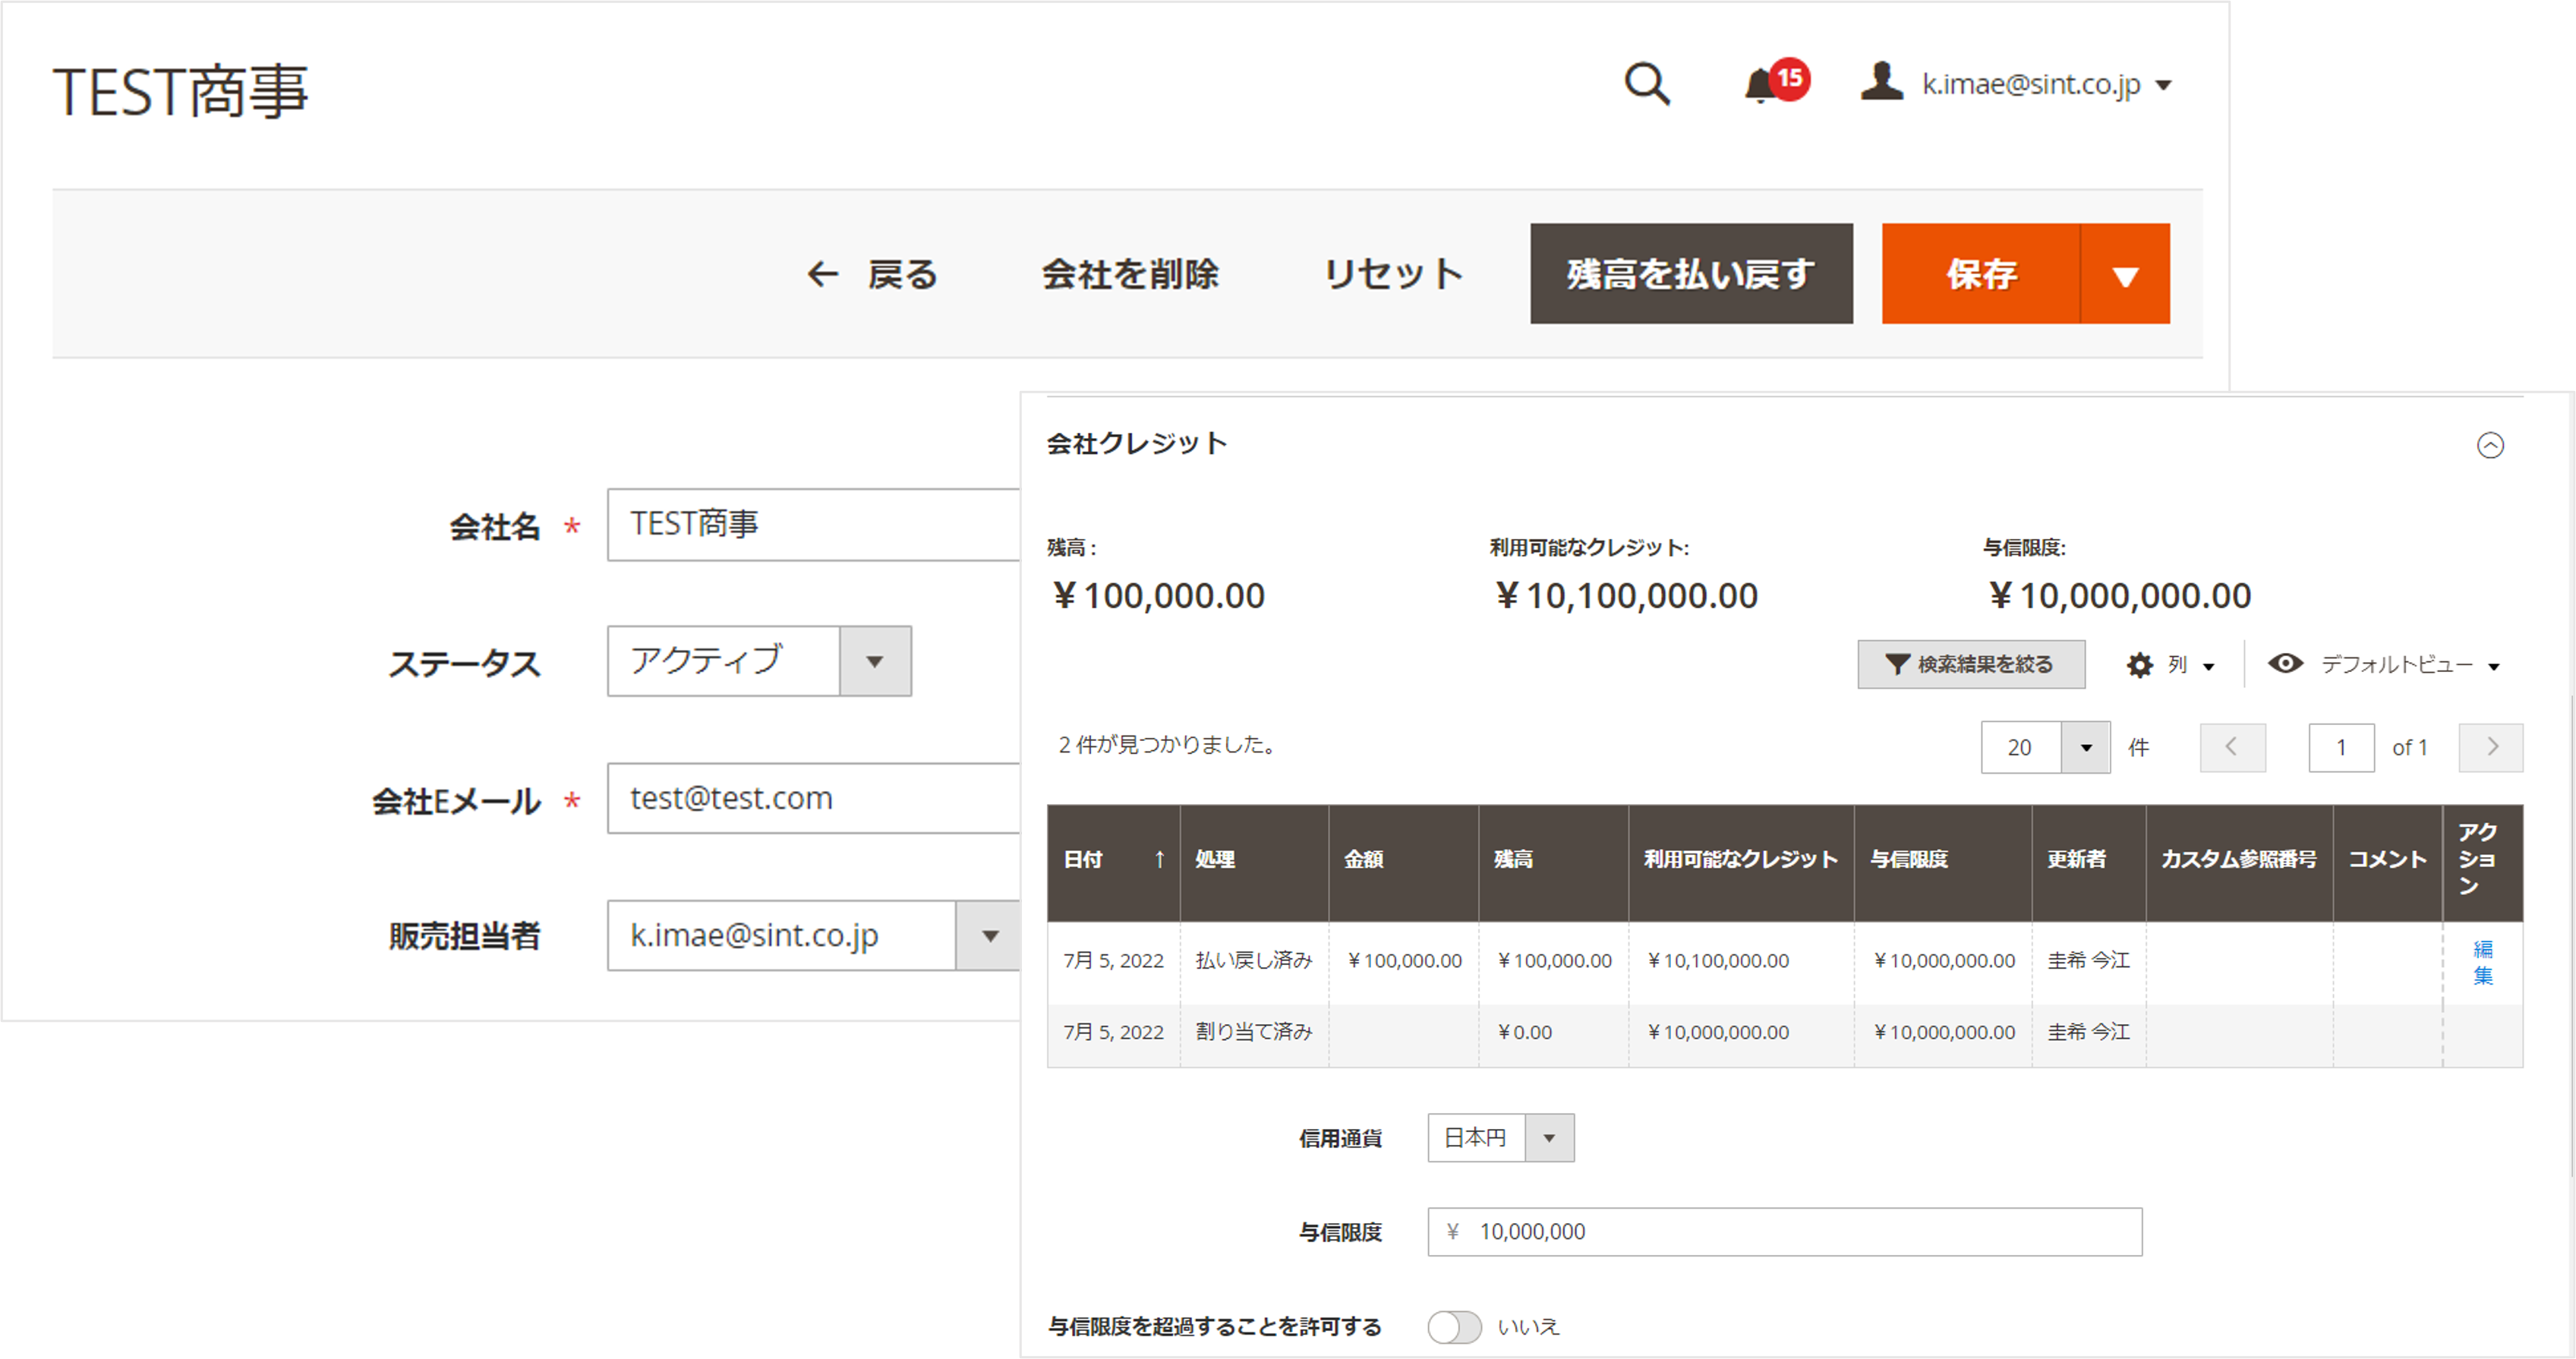Go to next page arrow

2491,747
